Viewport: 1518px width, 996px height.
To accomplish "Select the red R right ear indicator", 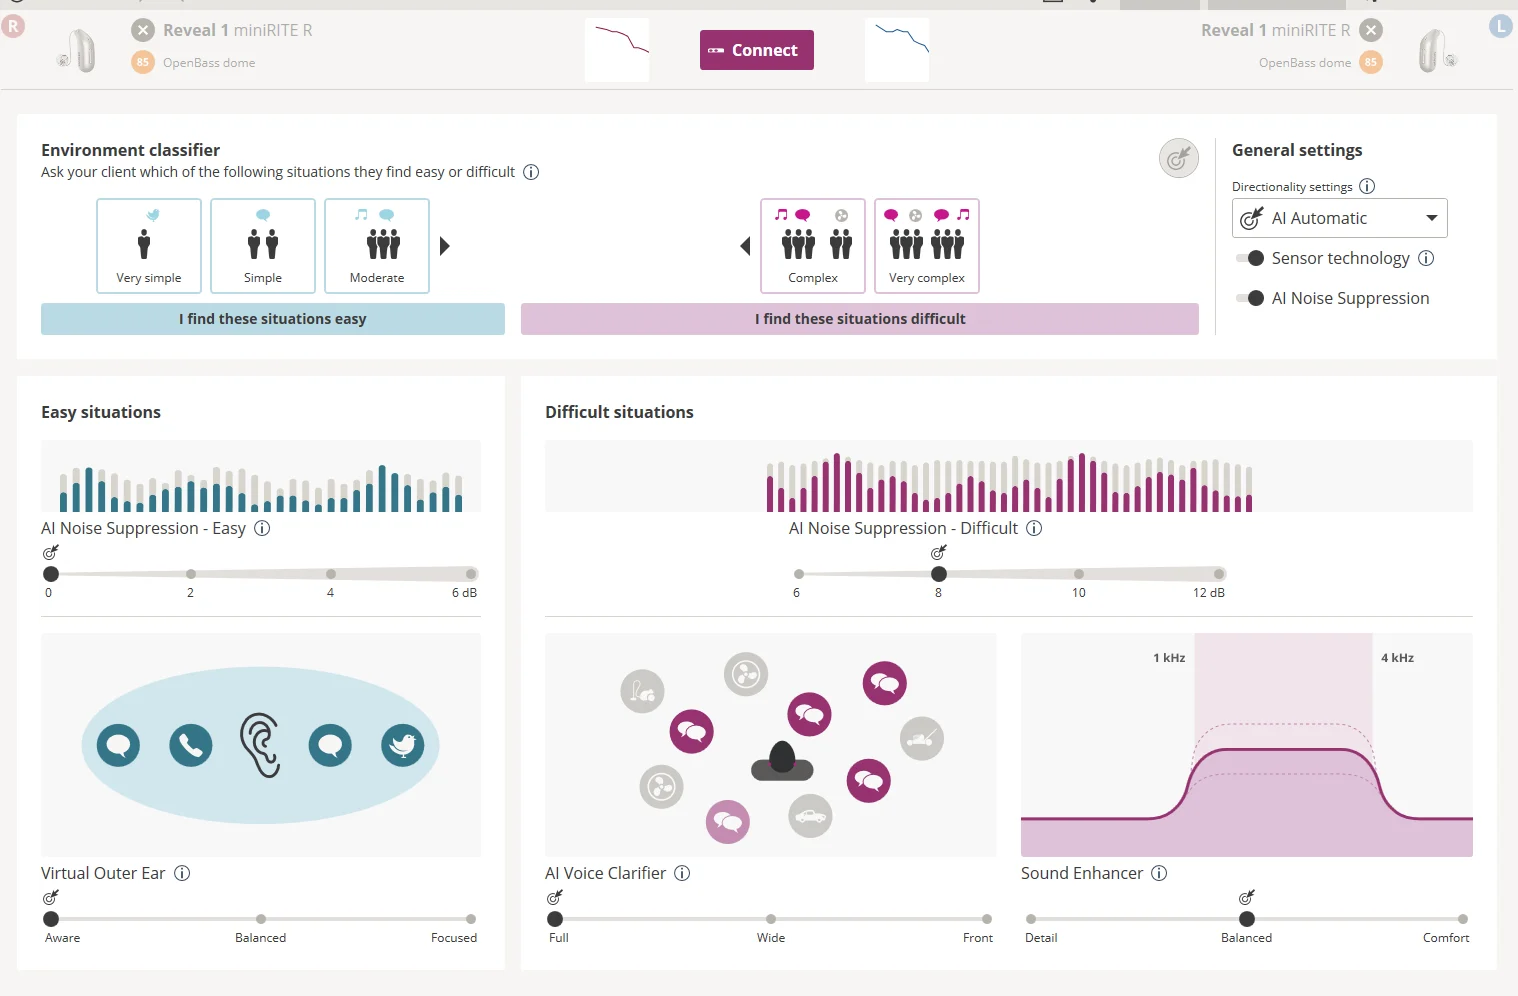I will (13, 27).
